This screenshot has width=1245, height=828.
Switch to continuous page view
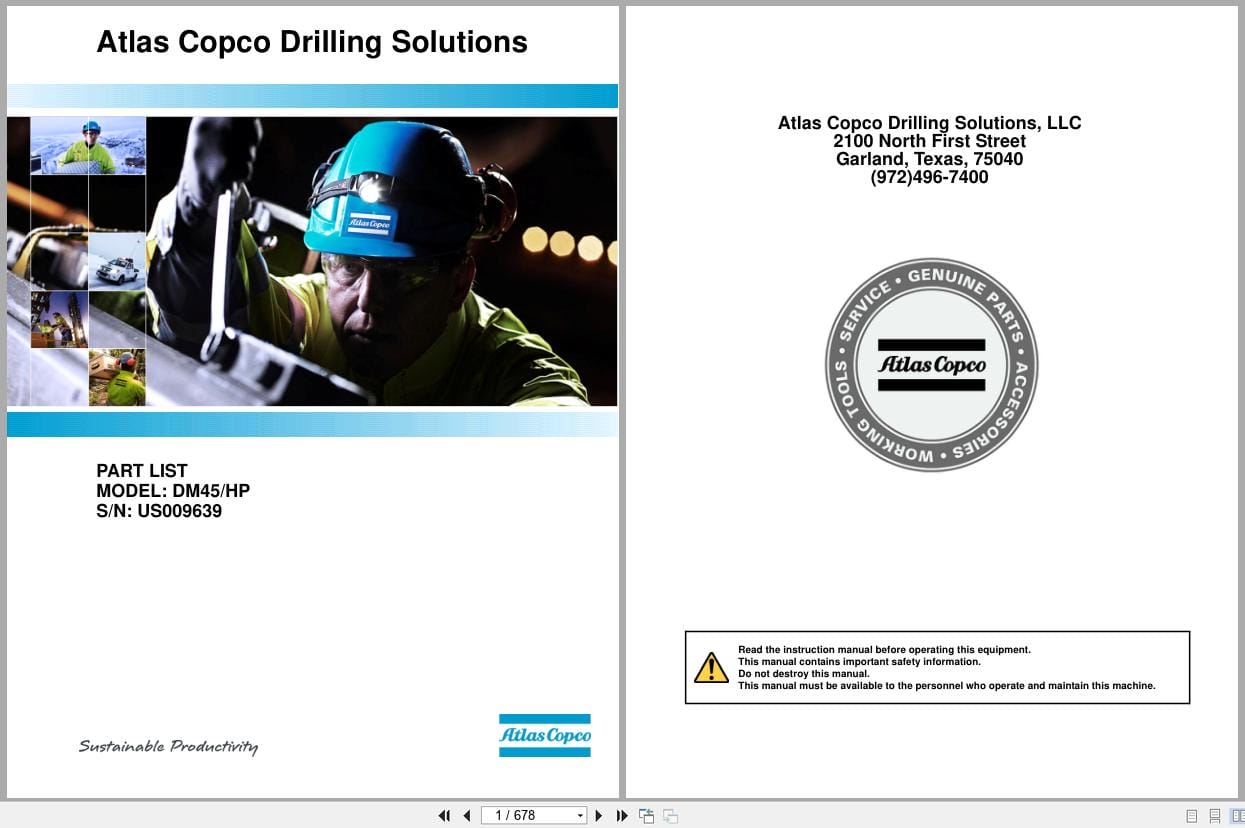point(1214,816)
